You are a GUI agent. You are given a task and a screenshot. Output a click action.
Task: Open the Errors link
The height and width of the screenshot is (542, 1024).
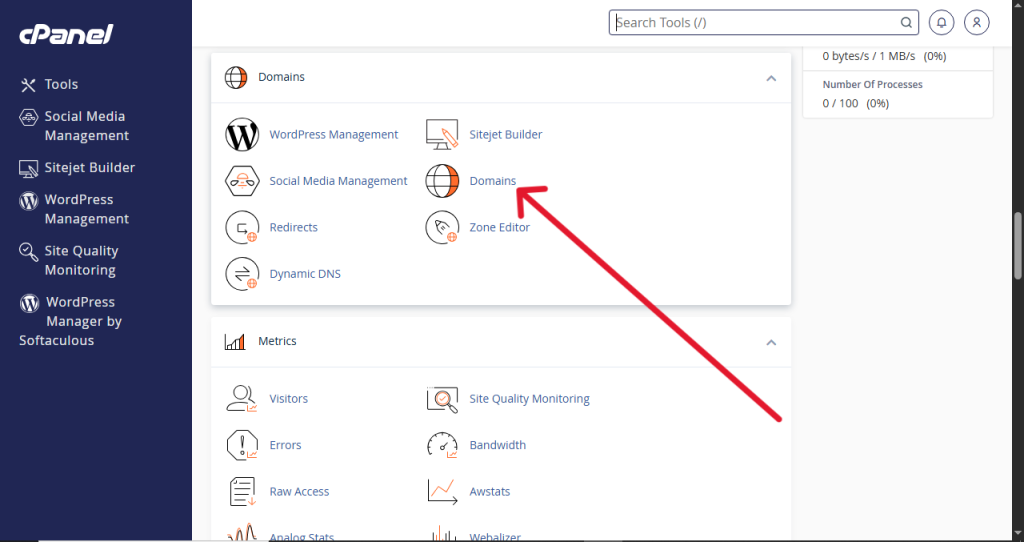[285, 445]
